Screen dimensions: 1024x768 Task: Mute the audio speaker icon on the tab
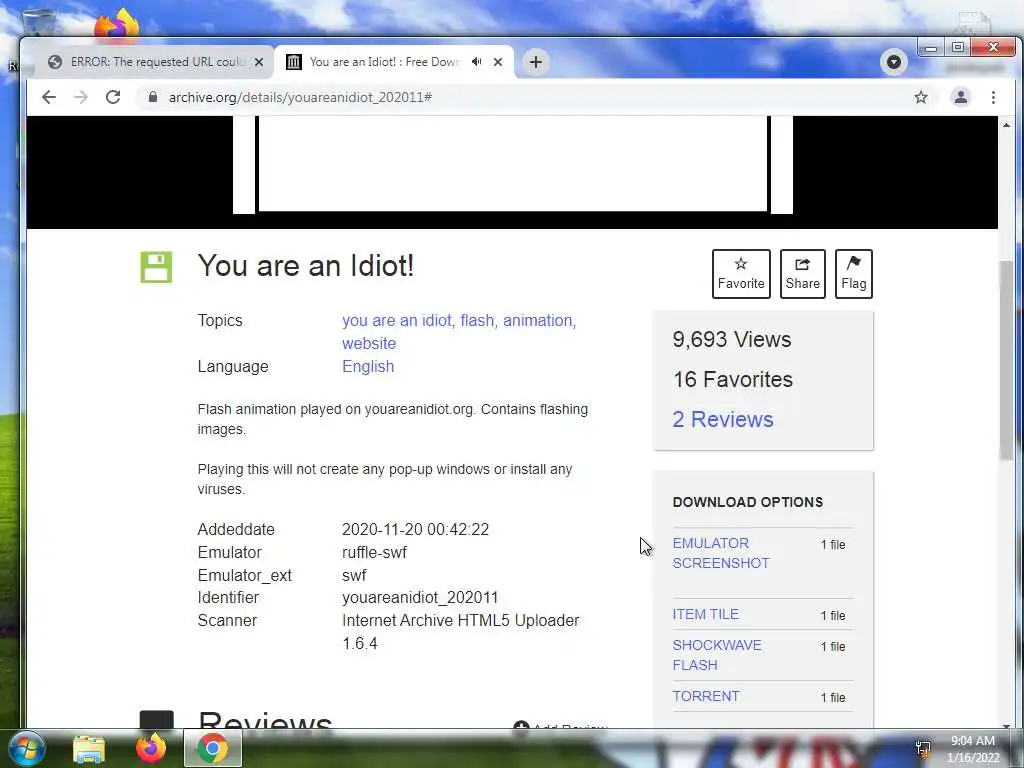click(x=477, y=62)
